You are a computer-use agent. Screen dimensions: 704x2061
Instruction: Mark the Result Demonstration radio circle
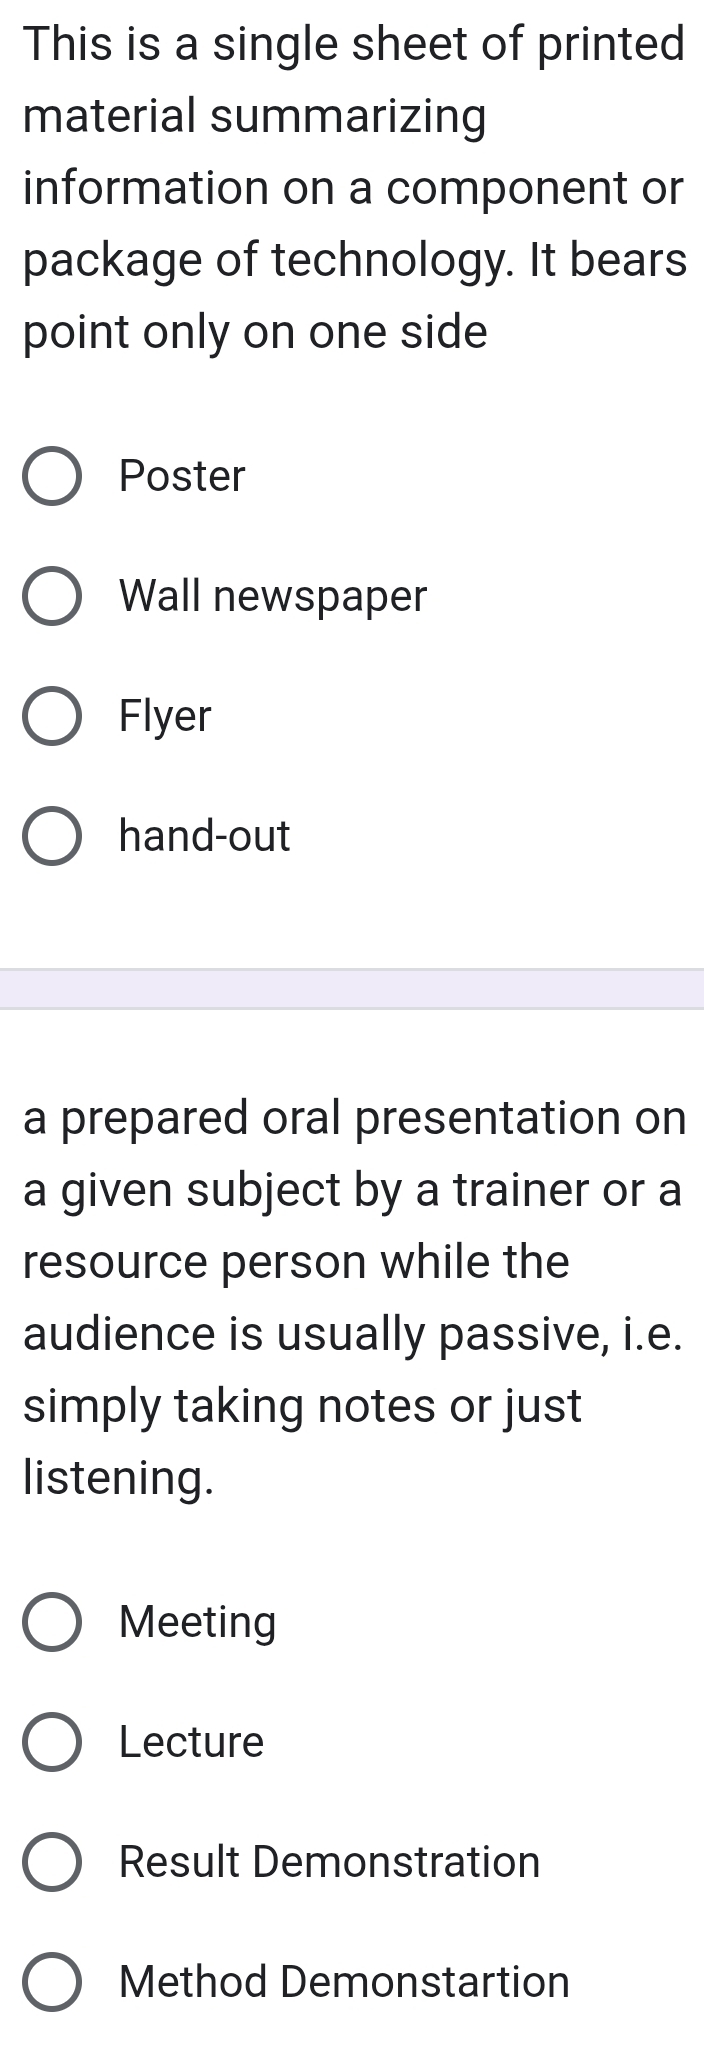pos(52,1862)
